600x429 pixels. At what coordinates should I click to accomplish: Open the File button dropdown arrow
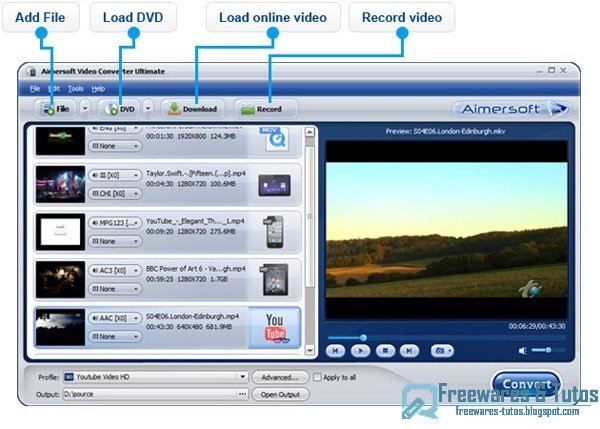(85, 109)
